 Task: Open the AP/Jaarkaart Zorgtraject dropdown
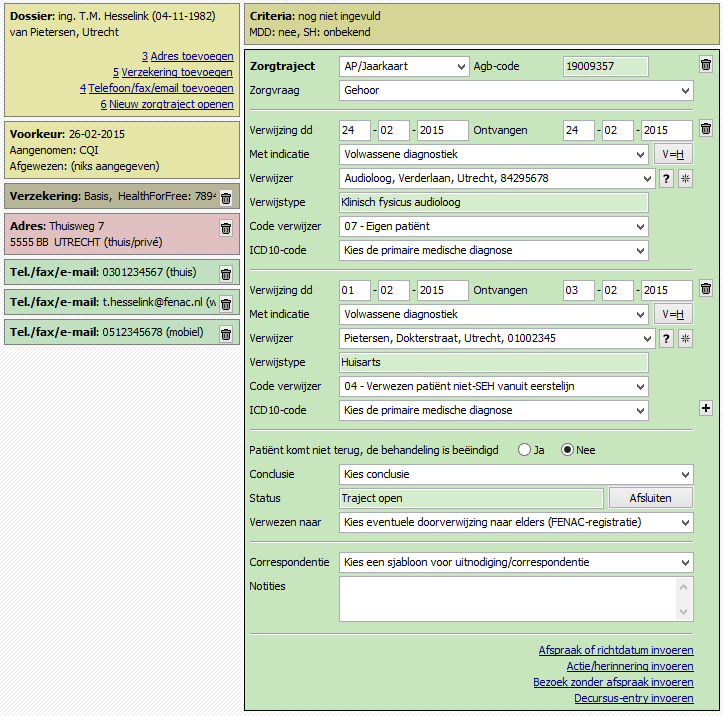pyautogui.click(x=403, y=66)
